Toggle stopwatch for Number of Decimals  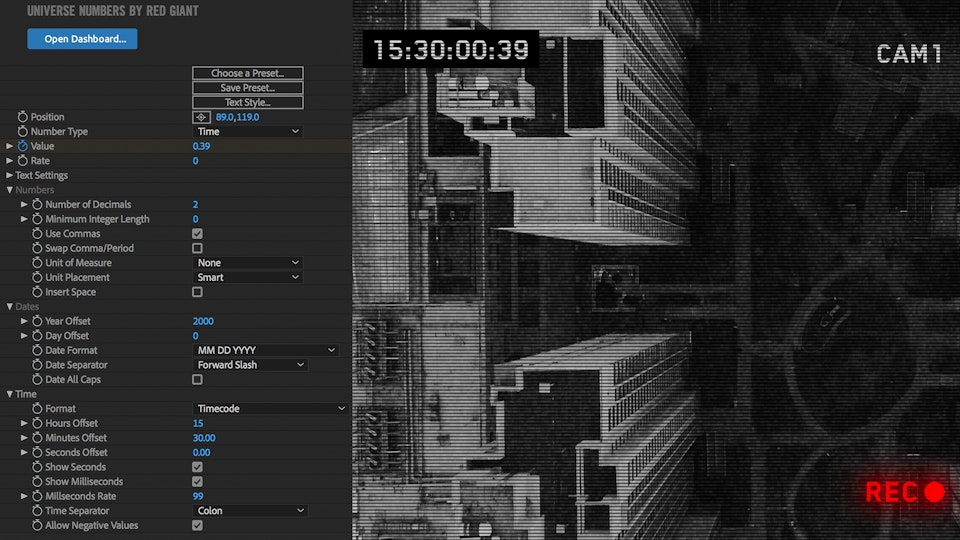[37, 205]
